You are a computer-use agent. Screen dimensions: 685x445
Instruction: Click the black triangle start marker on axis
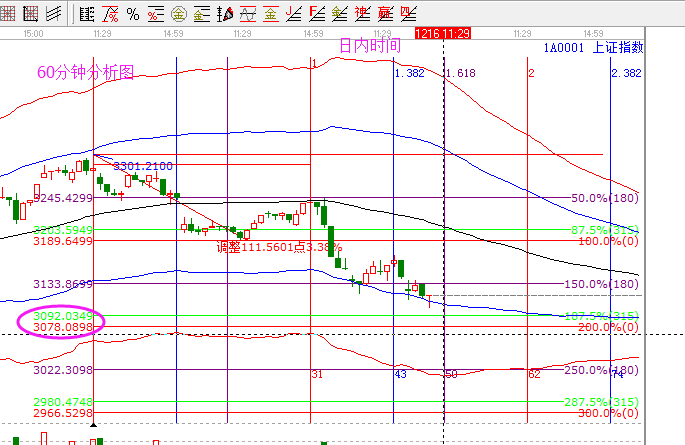93,424
